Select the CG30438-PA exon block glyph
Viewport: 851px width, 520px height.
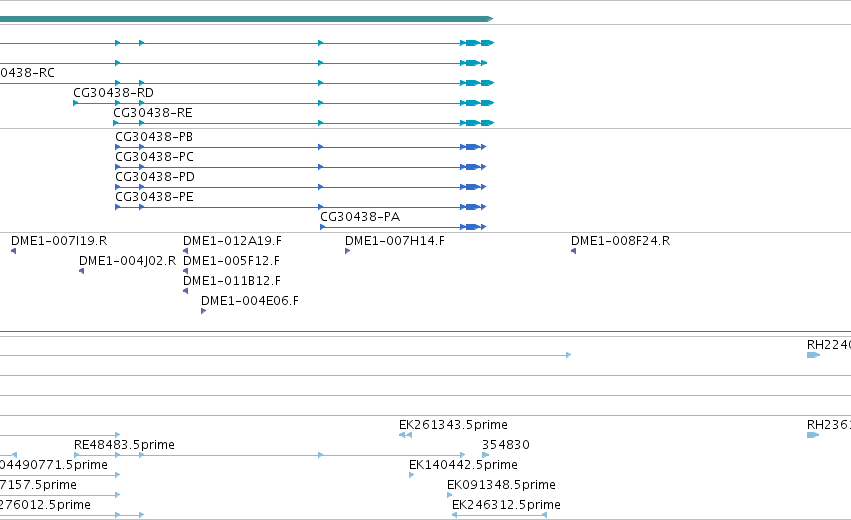coord(472,227)
